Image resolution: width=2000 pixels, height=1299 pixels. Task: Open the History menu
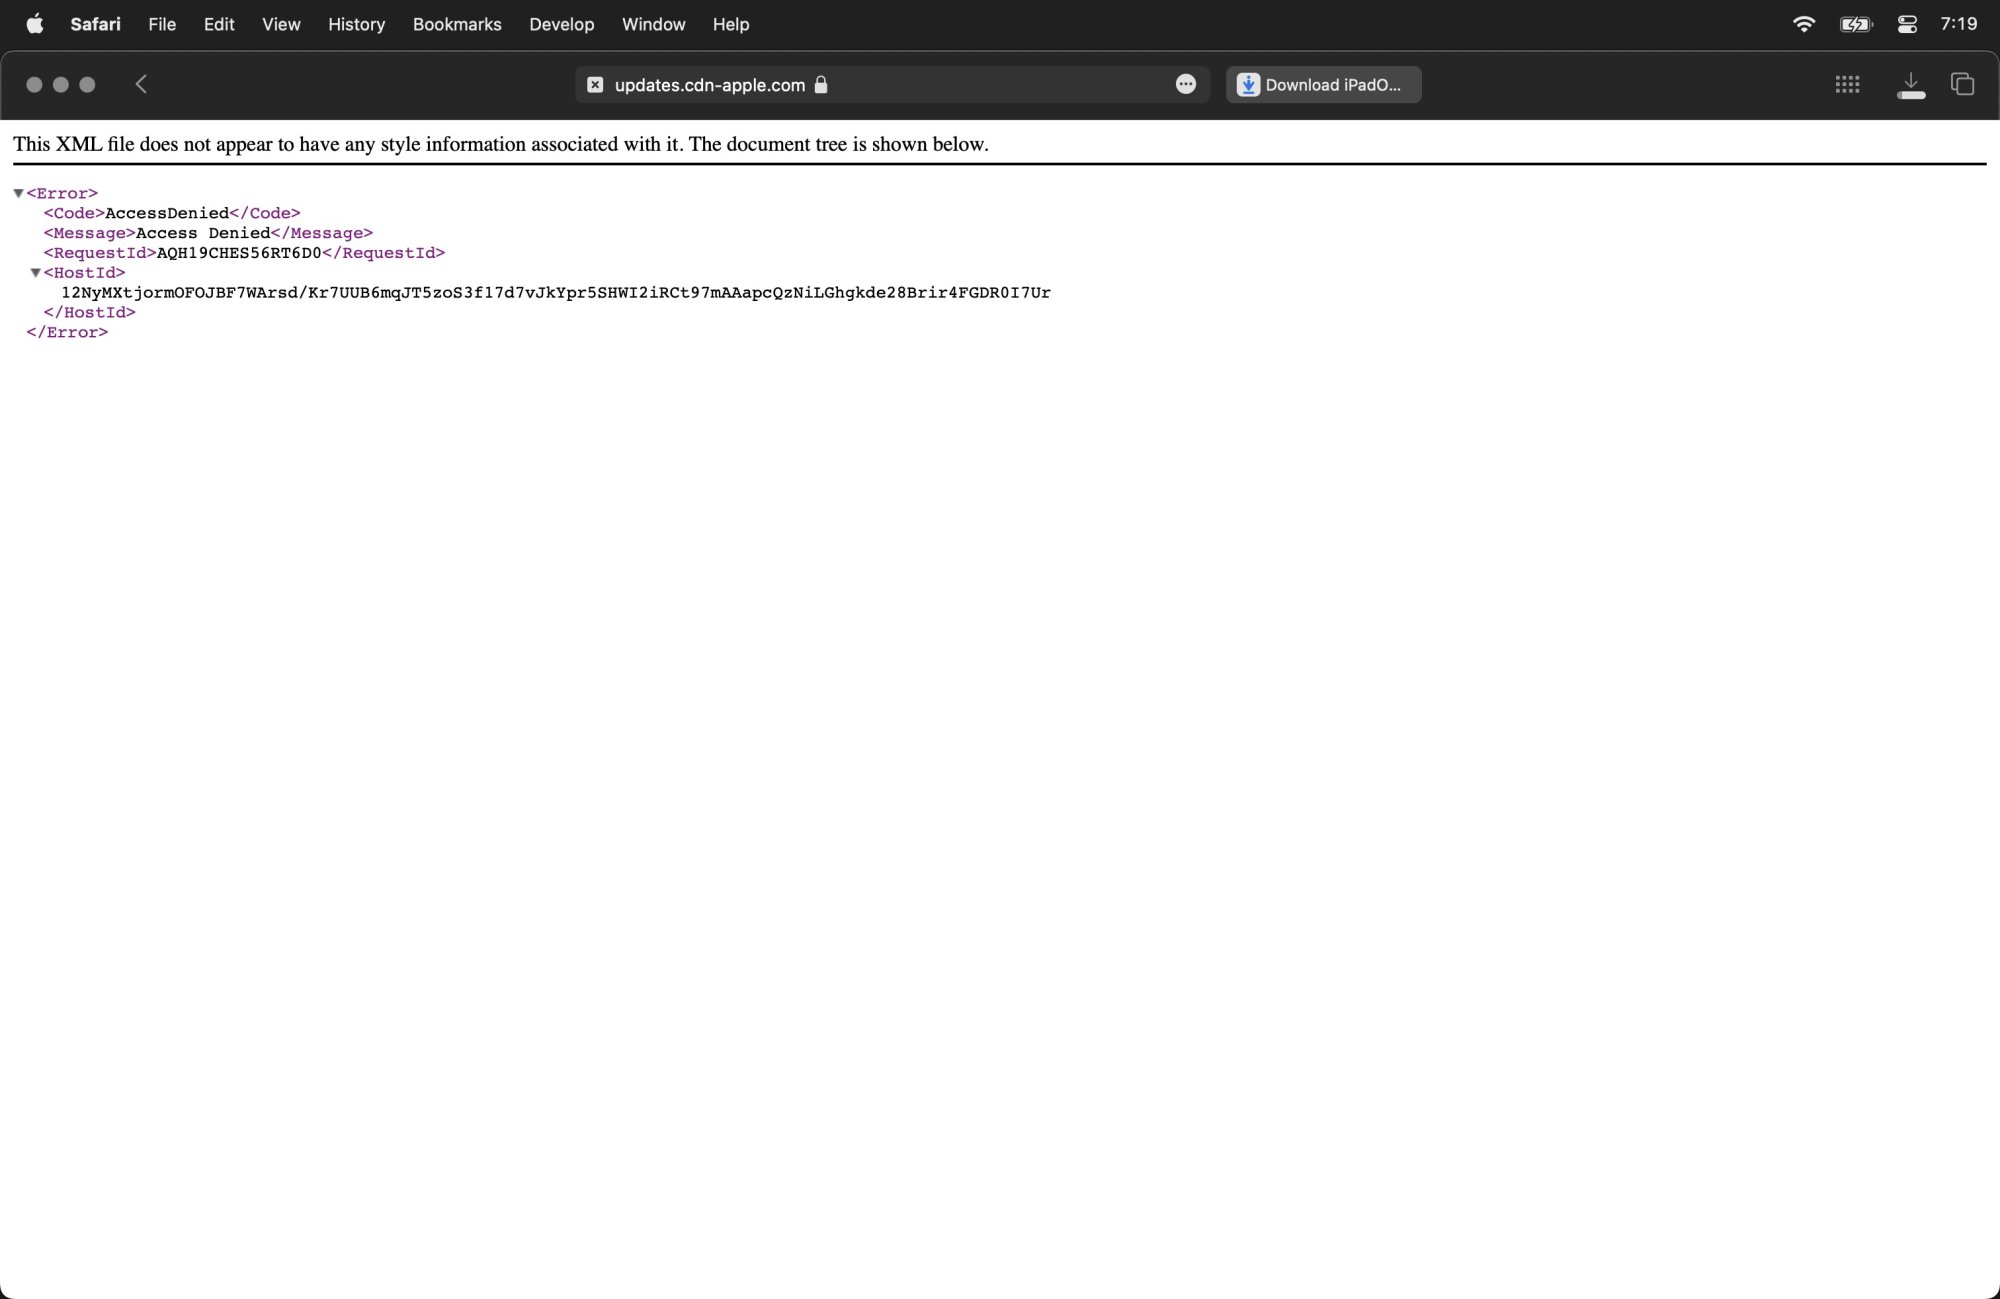coord(356,24)
